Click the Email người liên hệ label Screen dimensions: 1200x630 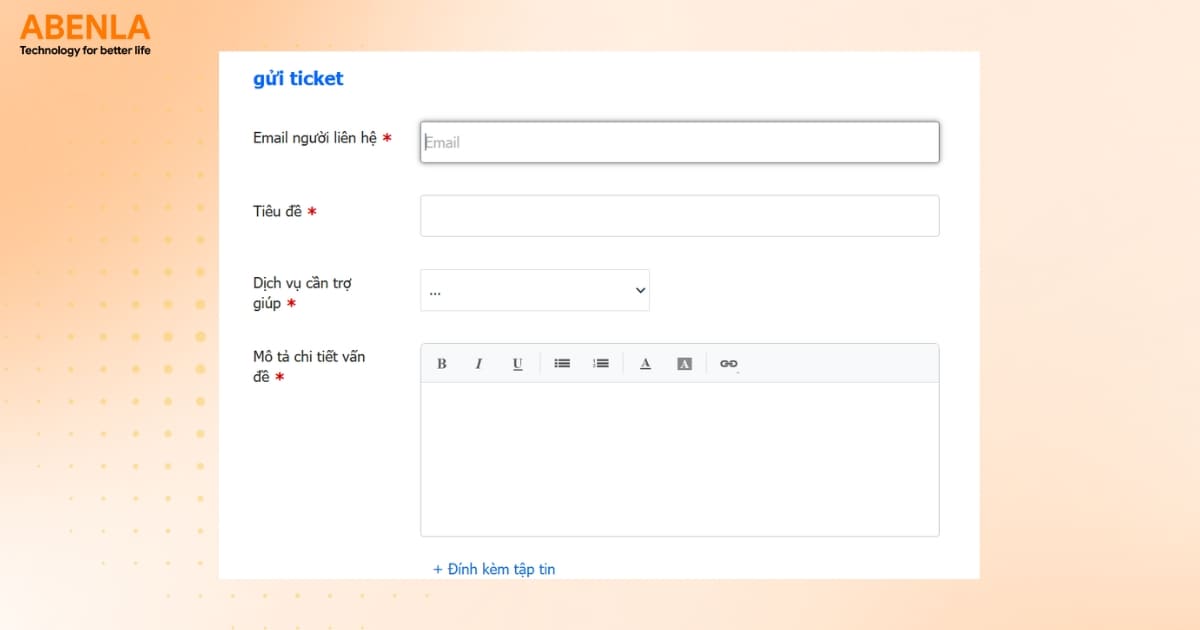point(315,138)
